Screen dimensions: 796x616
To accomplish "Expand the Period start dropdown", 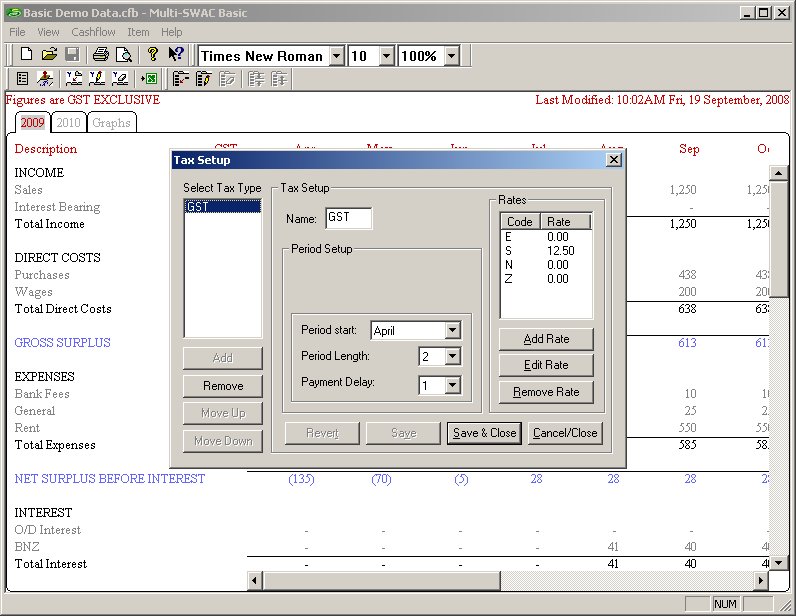I will tap(452, 330).
